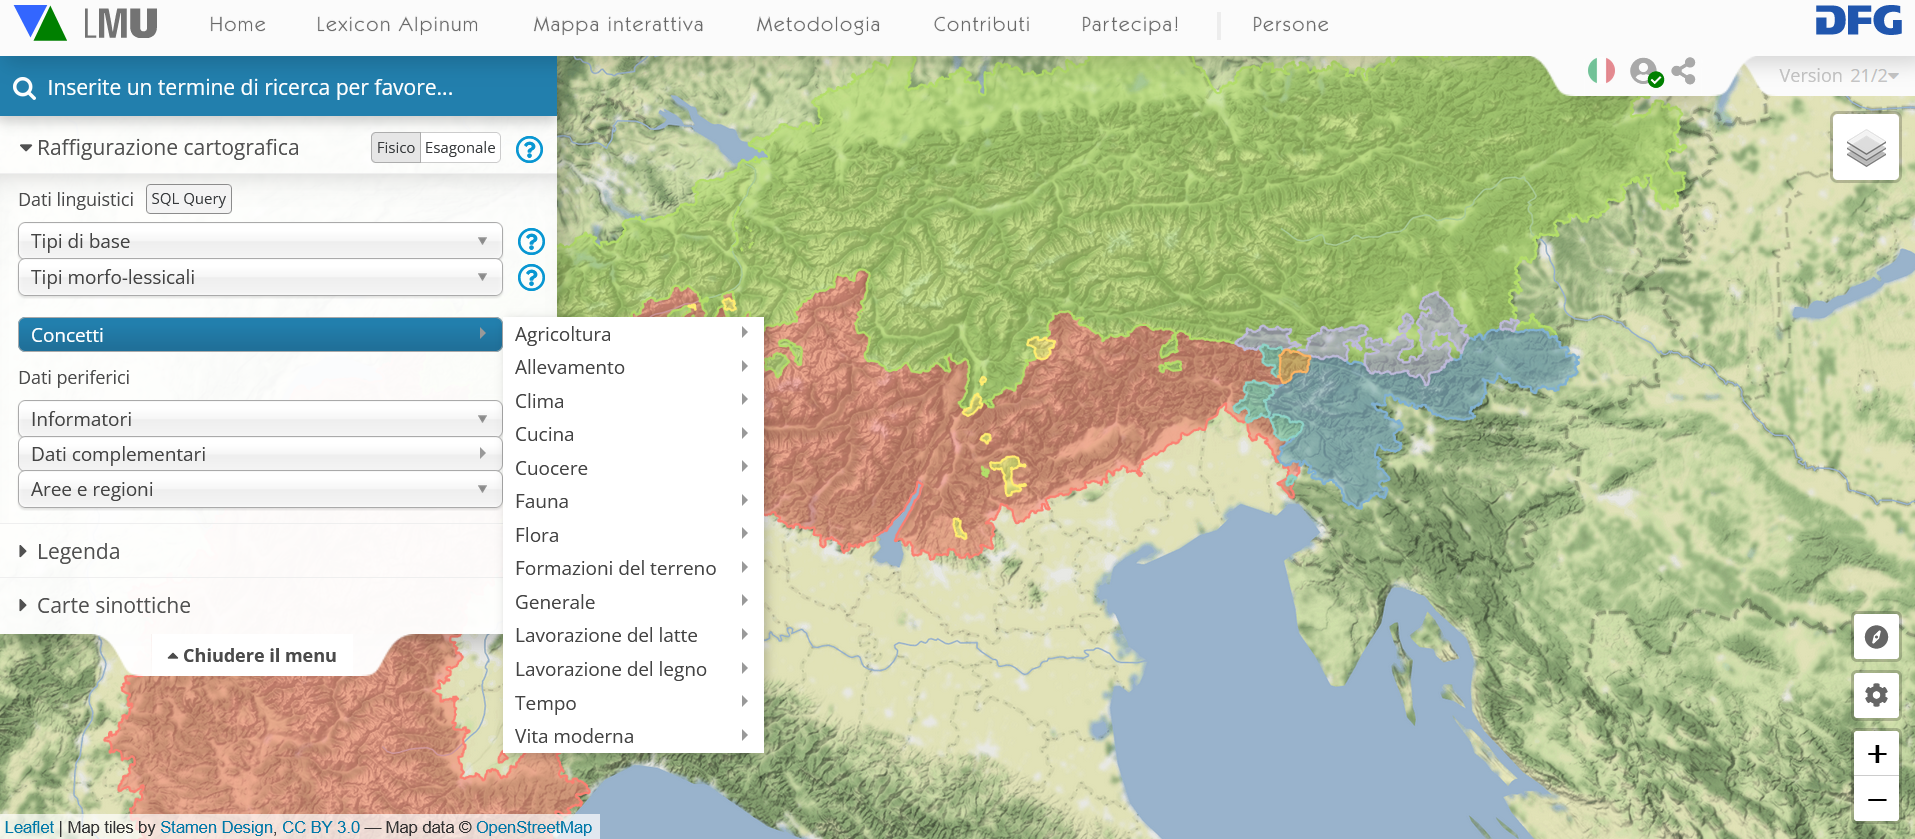Select Vita moderna from the concepts menu
1915x839 pixels.
(633, 736)
